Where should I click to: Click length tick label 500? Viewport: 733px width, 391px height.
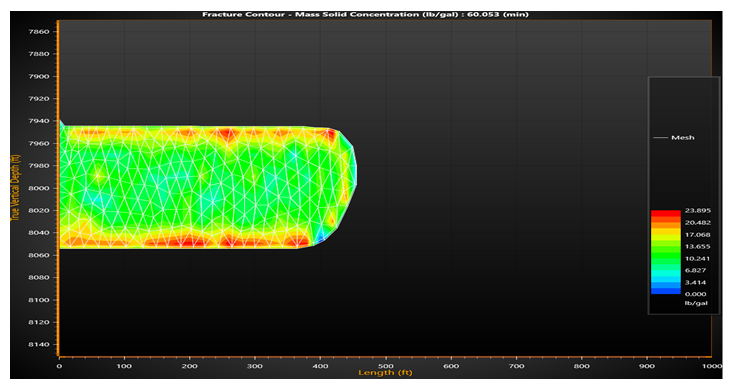coord(386,366)
